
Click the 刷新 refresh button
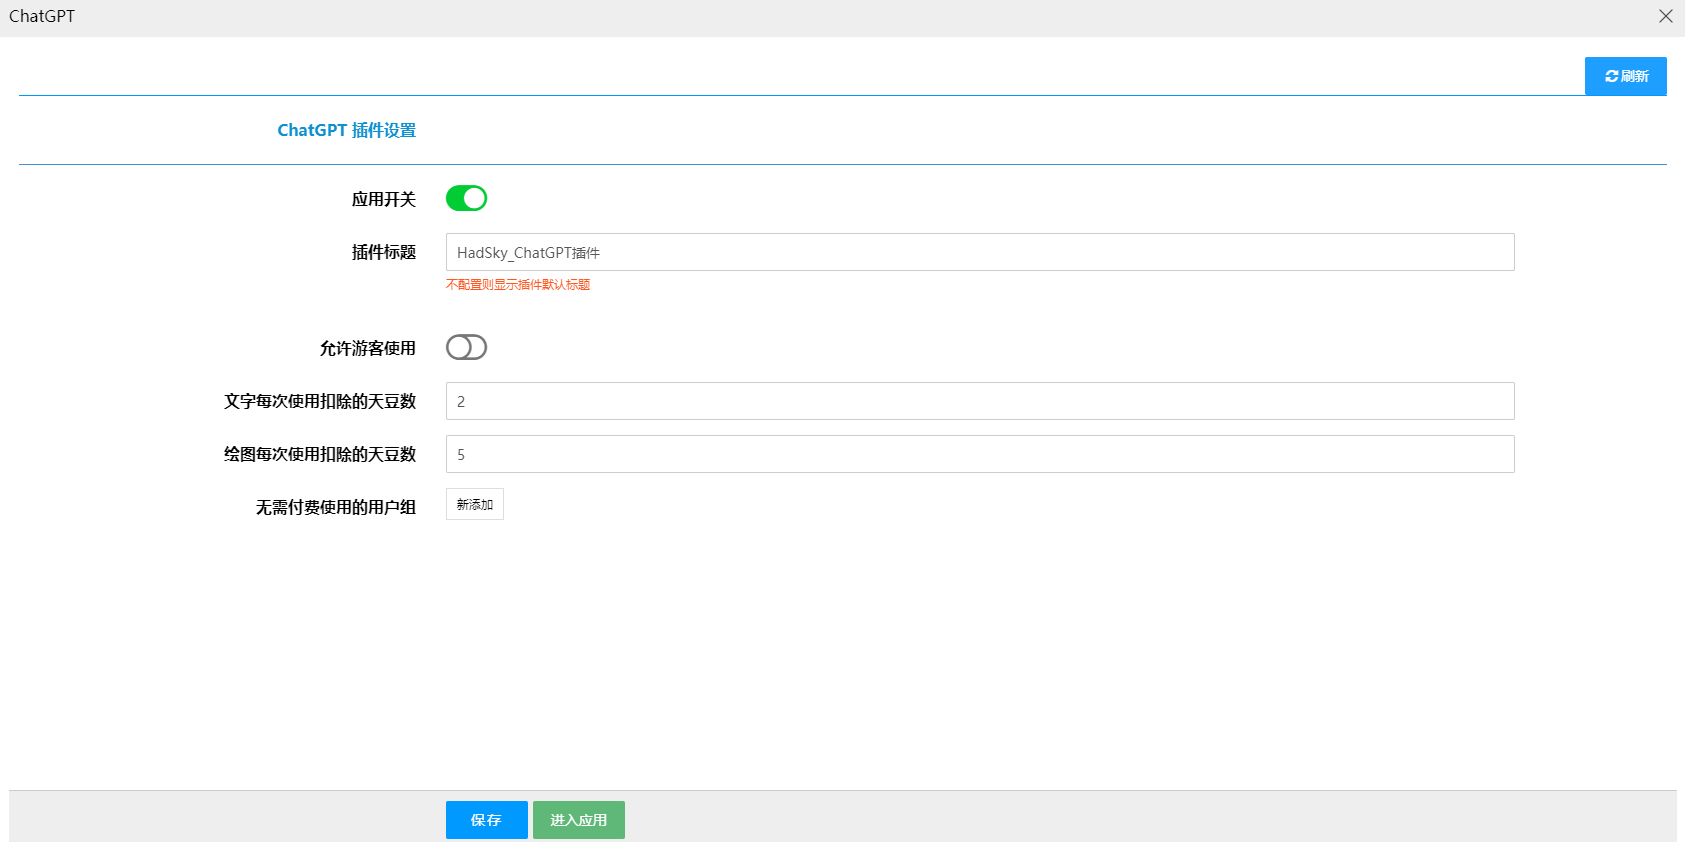(x=1625, y=76)
